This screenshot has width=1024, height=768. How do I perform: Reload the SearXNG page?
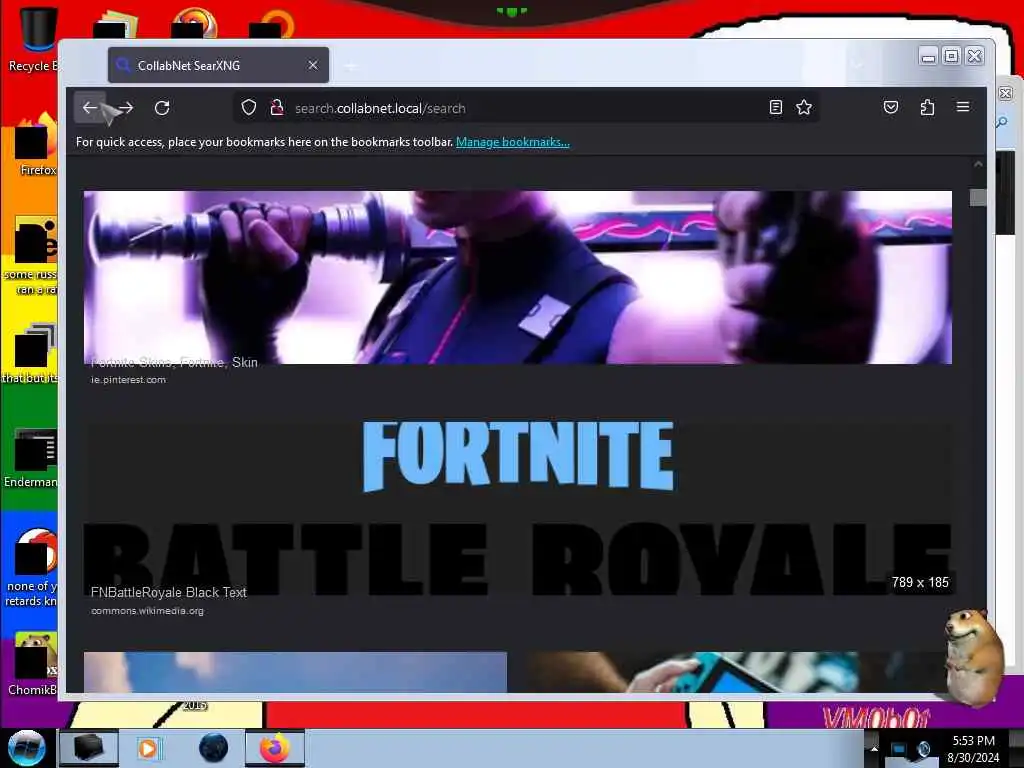point(162,108)
